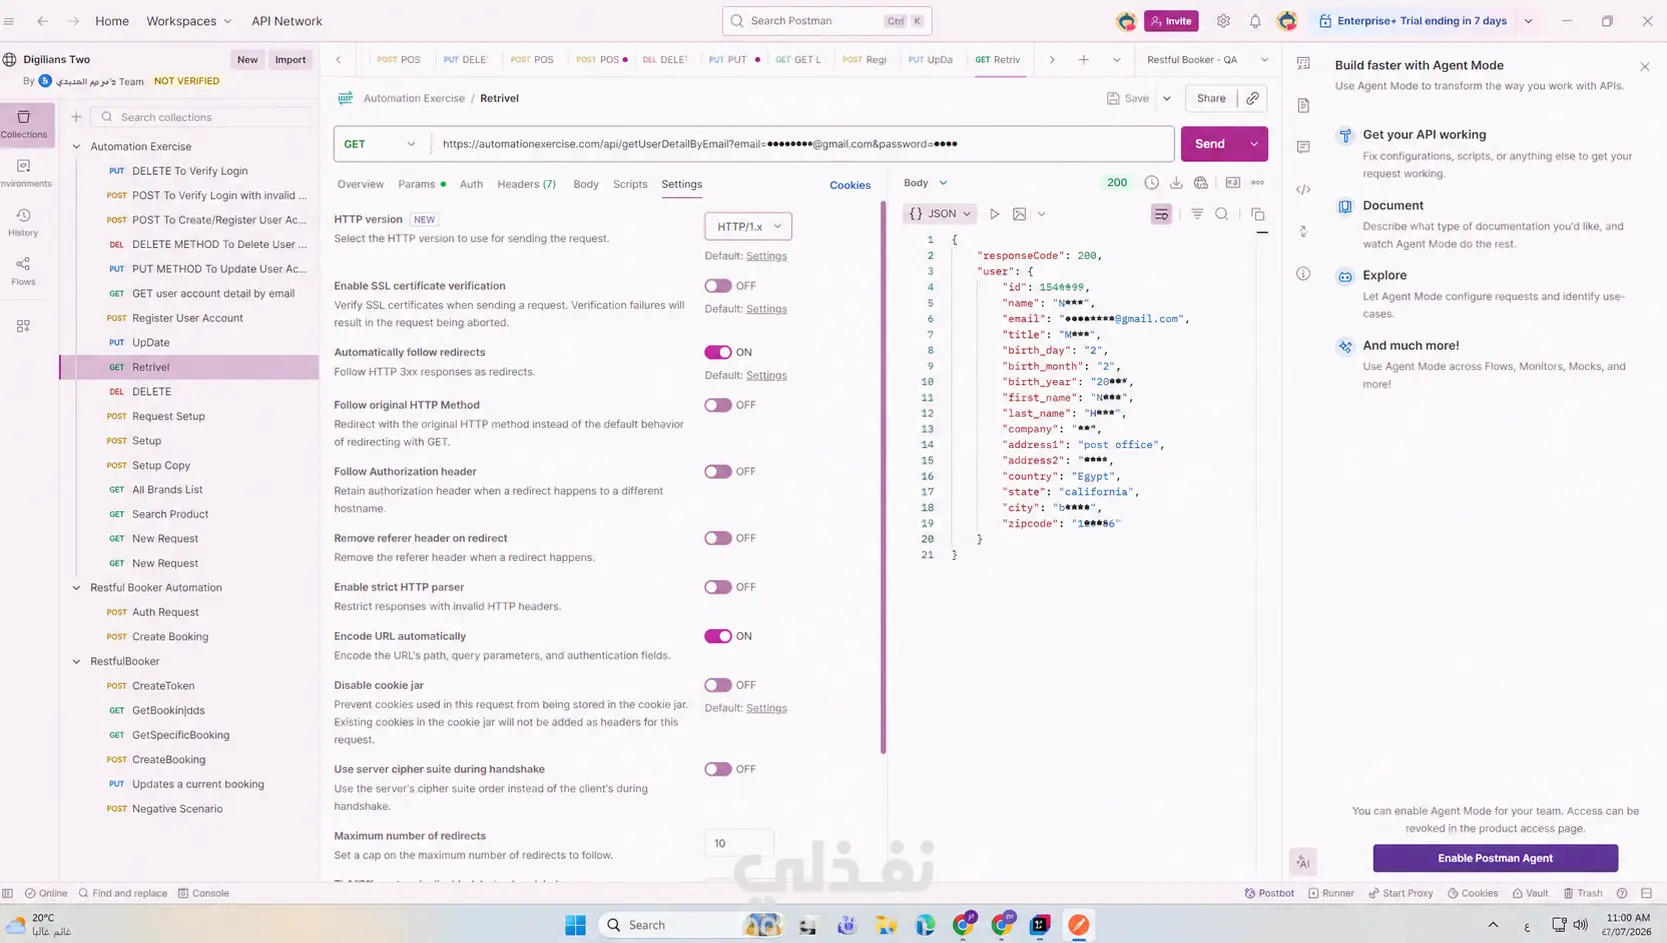The width and height of the screenshot is (1667, 943).
Task: Open a new request tab with plus
Action: click(1083, 60)
